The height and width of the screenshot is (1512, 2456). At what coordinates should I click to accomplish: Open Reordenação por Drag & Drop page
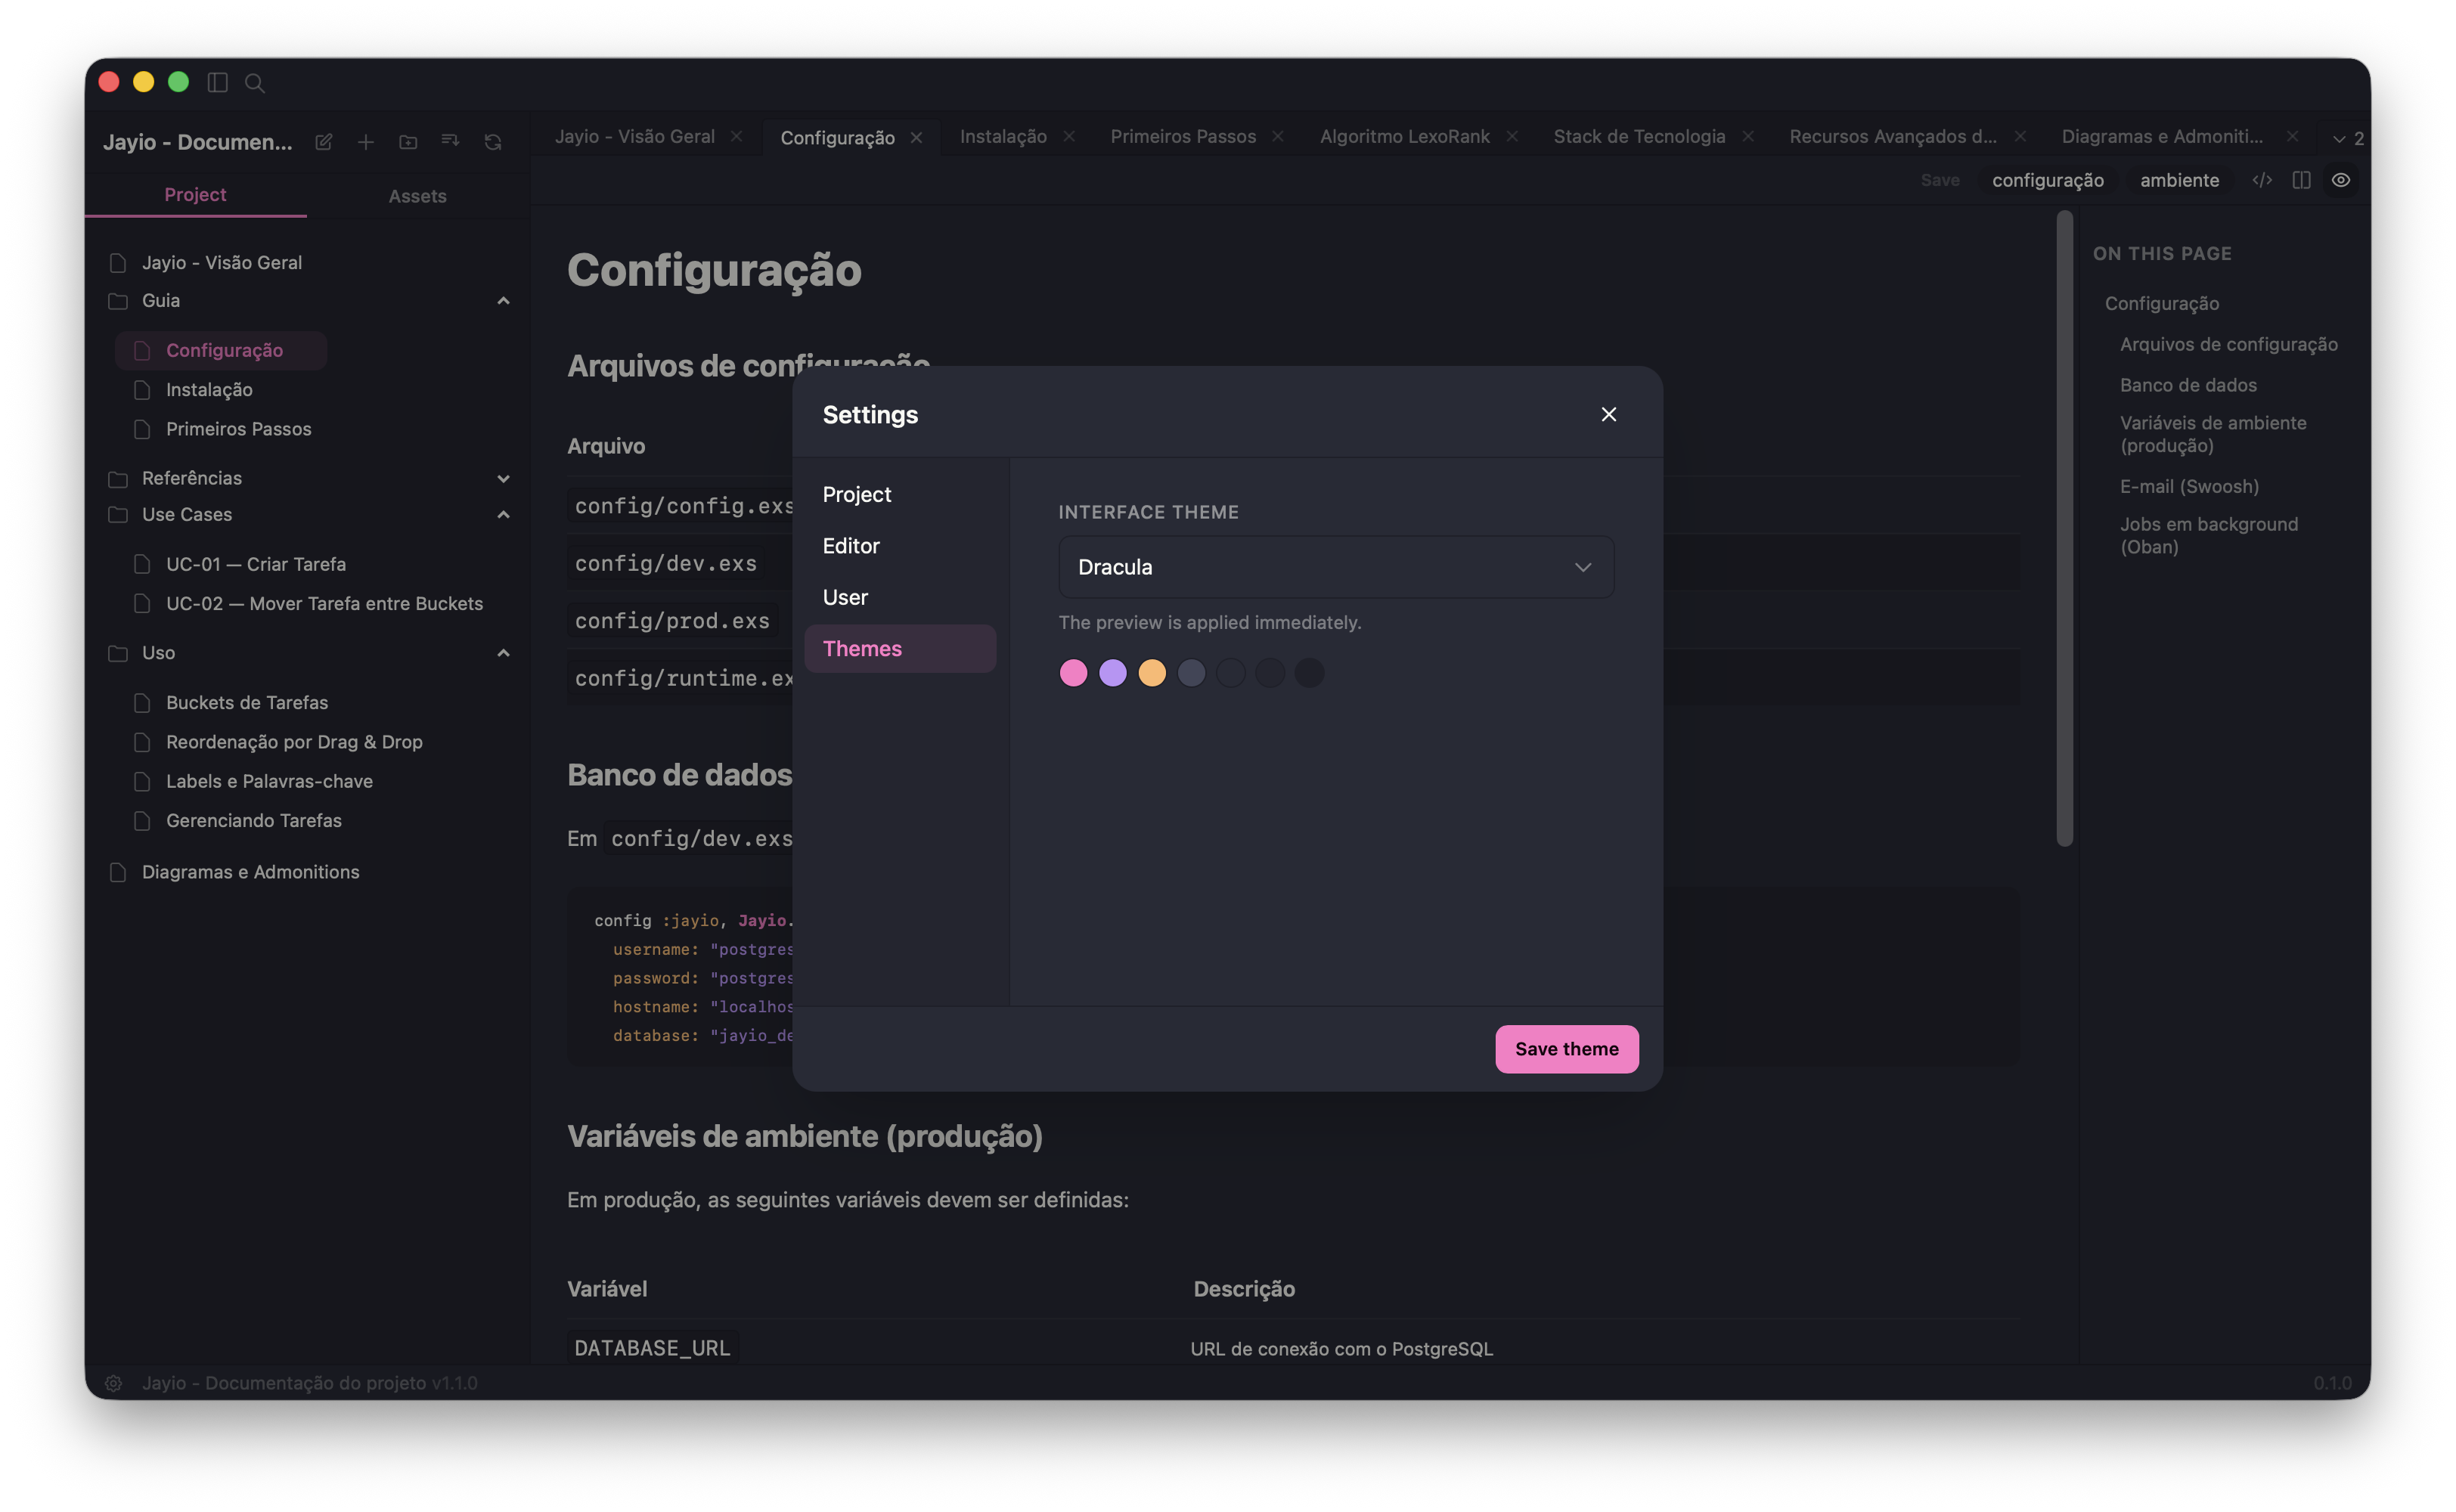[294, 742]
